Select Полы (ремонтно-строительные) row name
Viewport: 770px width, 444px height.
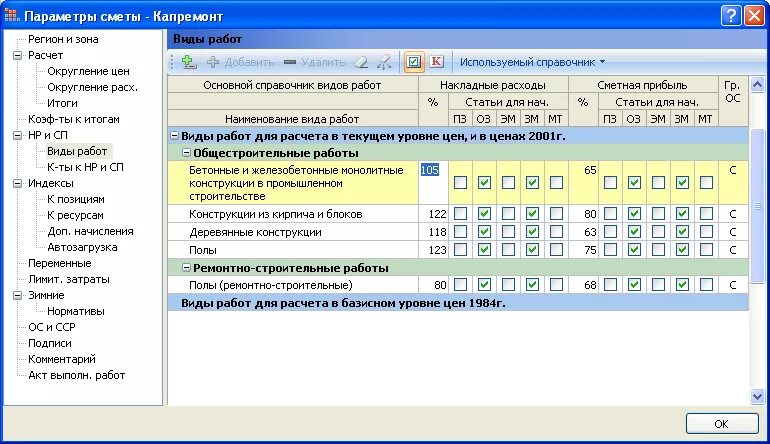click(x=271, y=285)
